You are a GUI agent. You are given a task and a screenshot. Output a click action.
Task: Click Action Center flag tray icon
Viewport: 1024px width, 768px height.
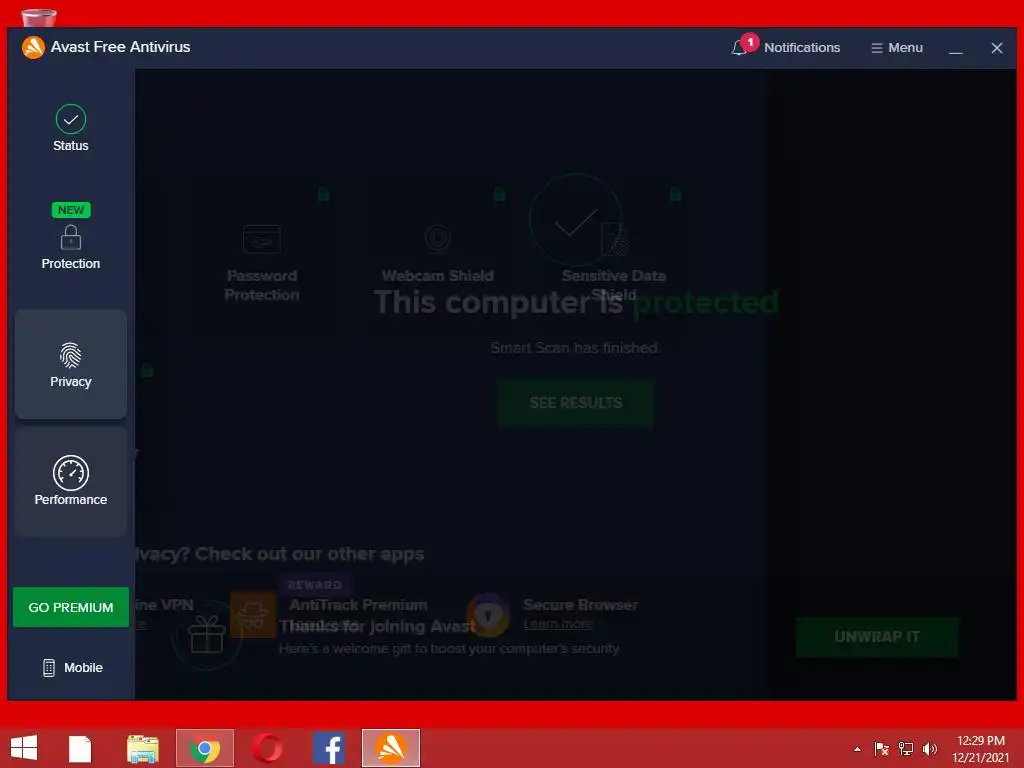pos(881,748)
